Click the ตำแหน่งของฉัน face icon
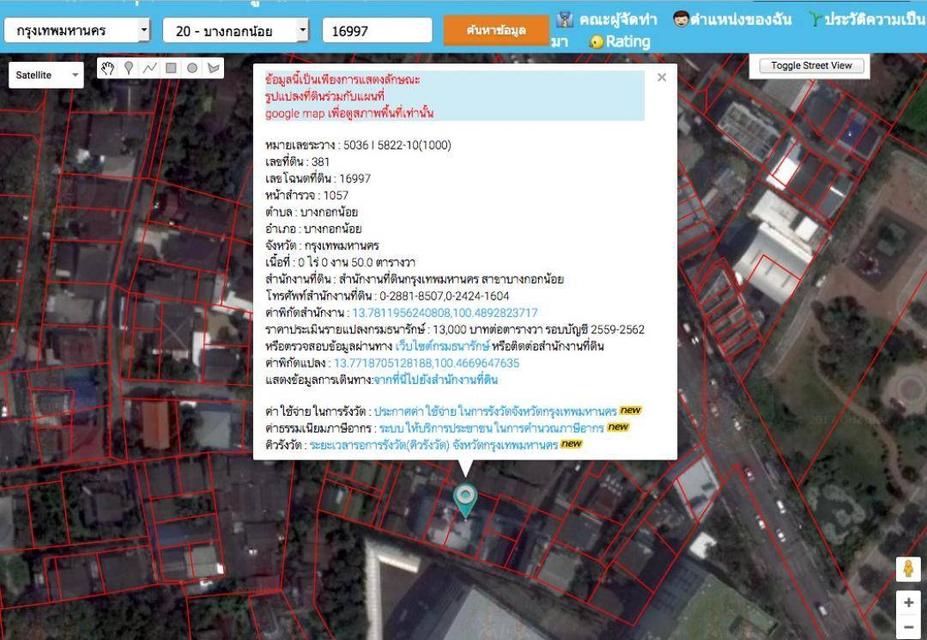The width and height of the screenshot is (927, 640). [x=681, y=19]
